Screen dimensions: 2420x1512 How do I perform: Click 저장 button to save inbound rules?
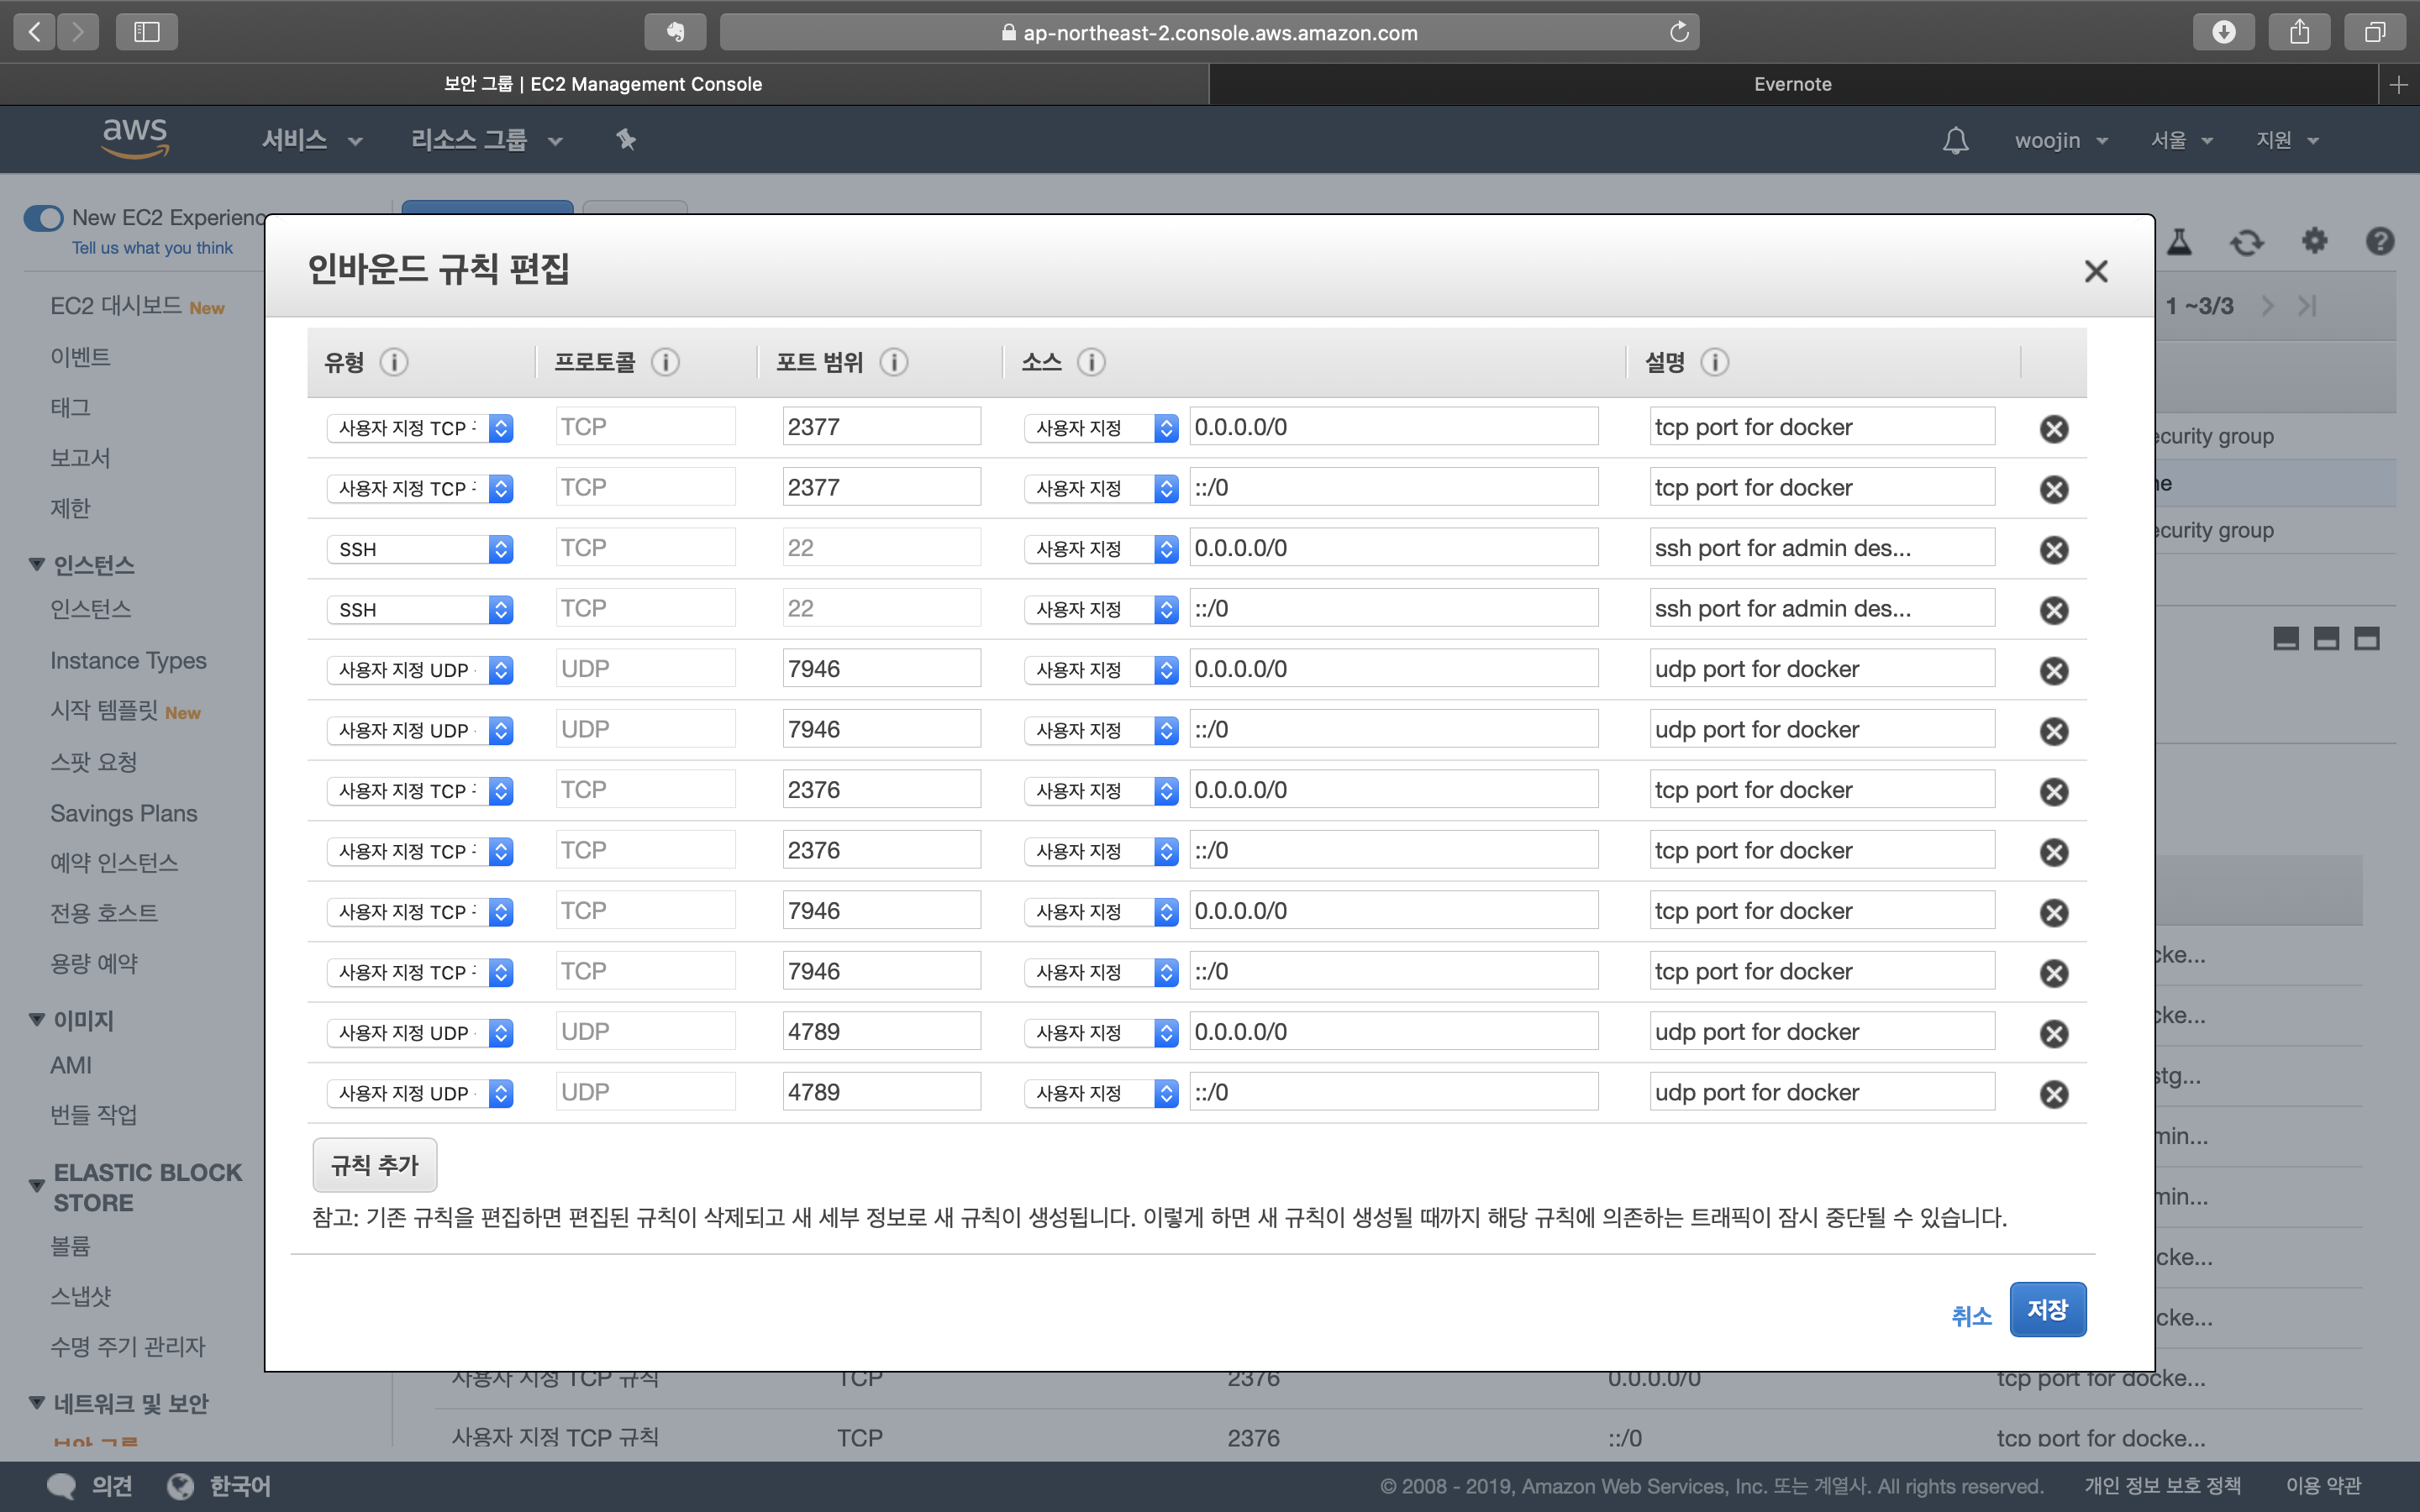(x=2049, y=1308)
